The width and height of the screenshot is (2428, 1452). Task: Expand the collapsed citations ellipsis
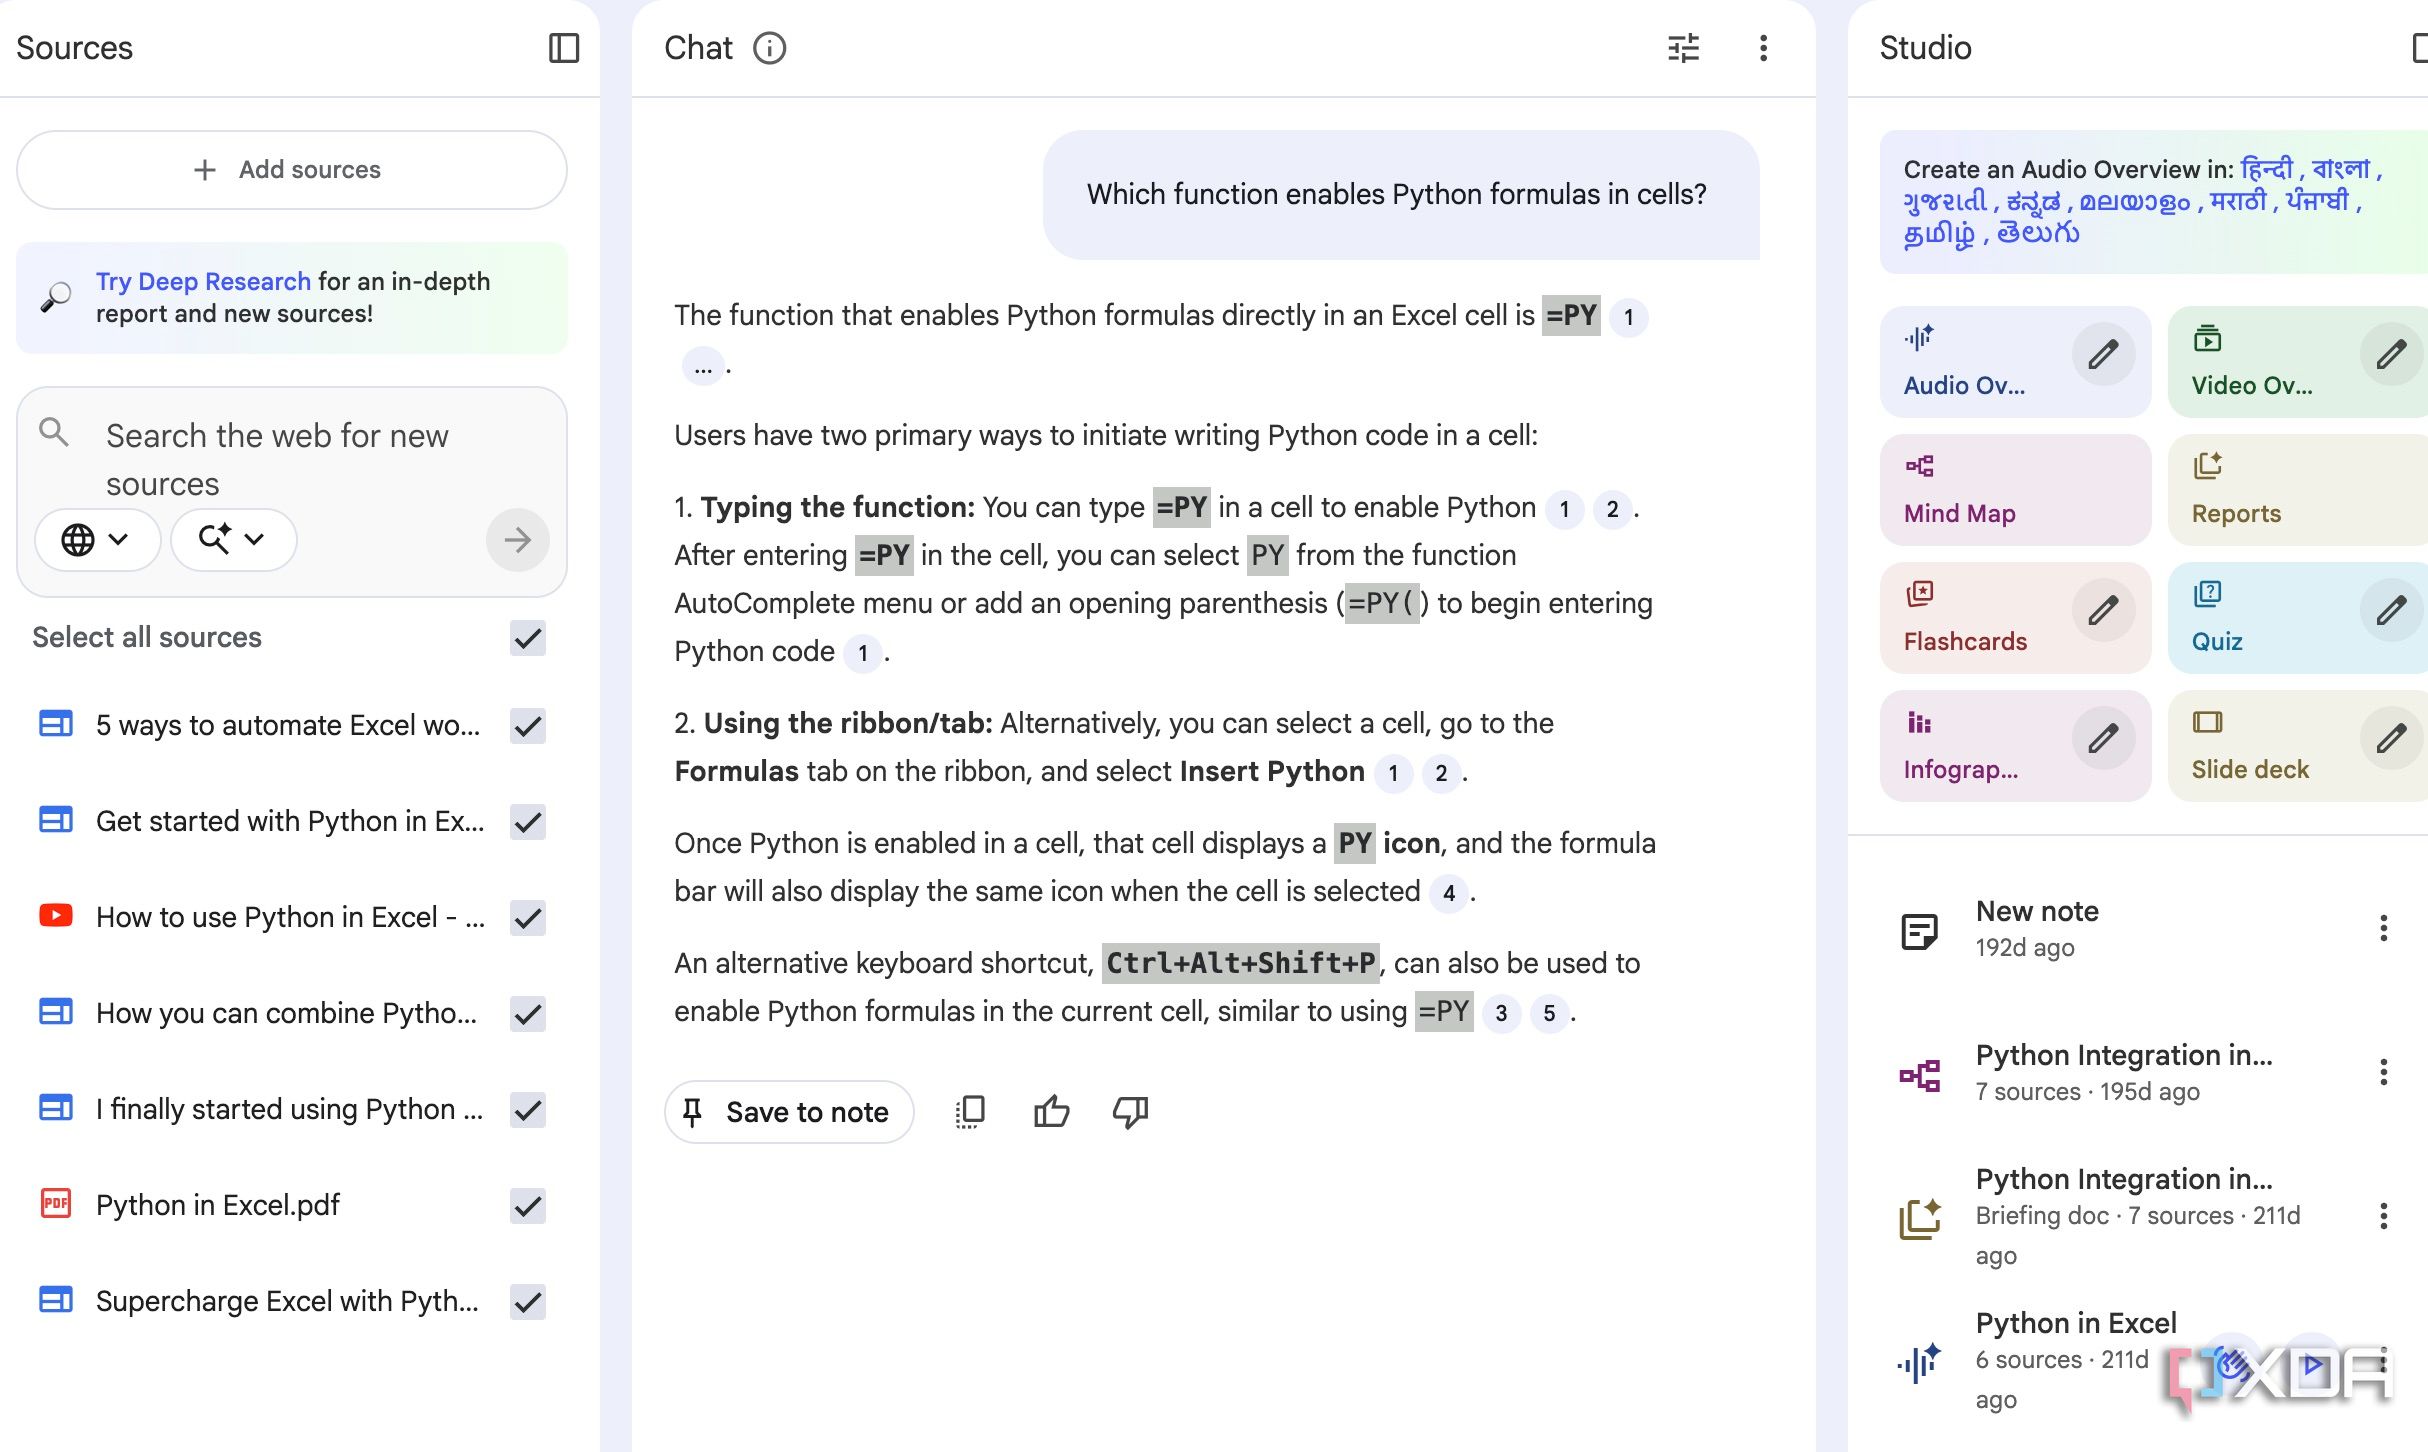(703, 368)
